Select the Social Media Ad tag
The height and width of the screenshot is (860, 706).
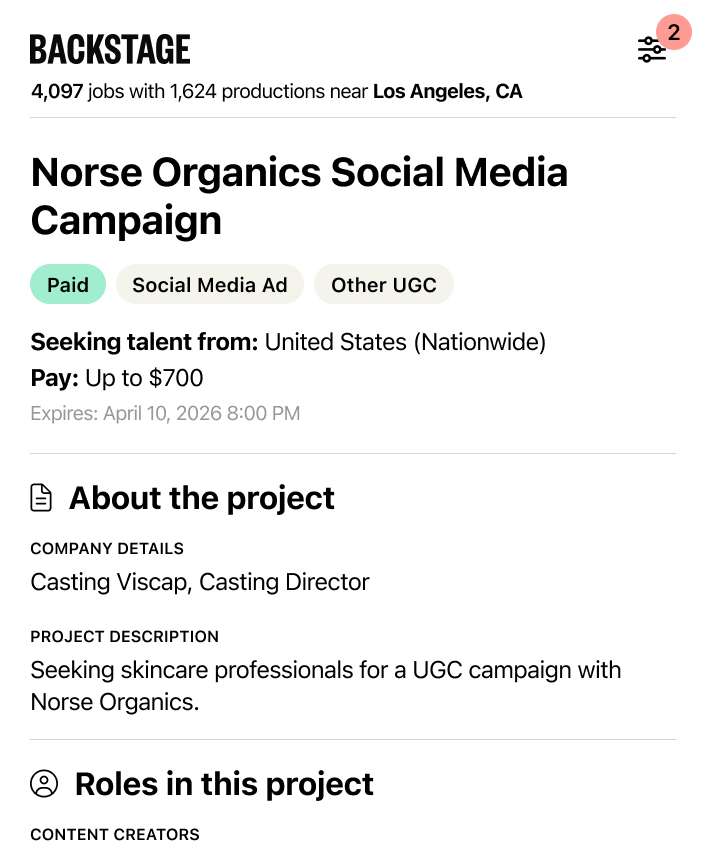click(210, 285)
